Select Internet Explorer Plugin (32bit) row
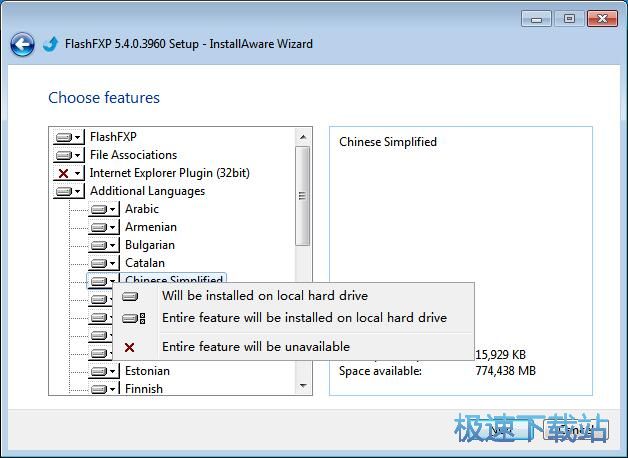The width and height of the screenshot is (628, 458). click(x=170, y=173)
